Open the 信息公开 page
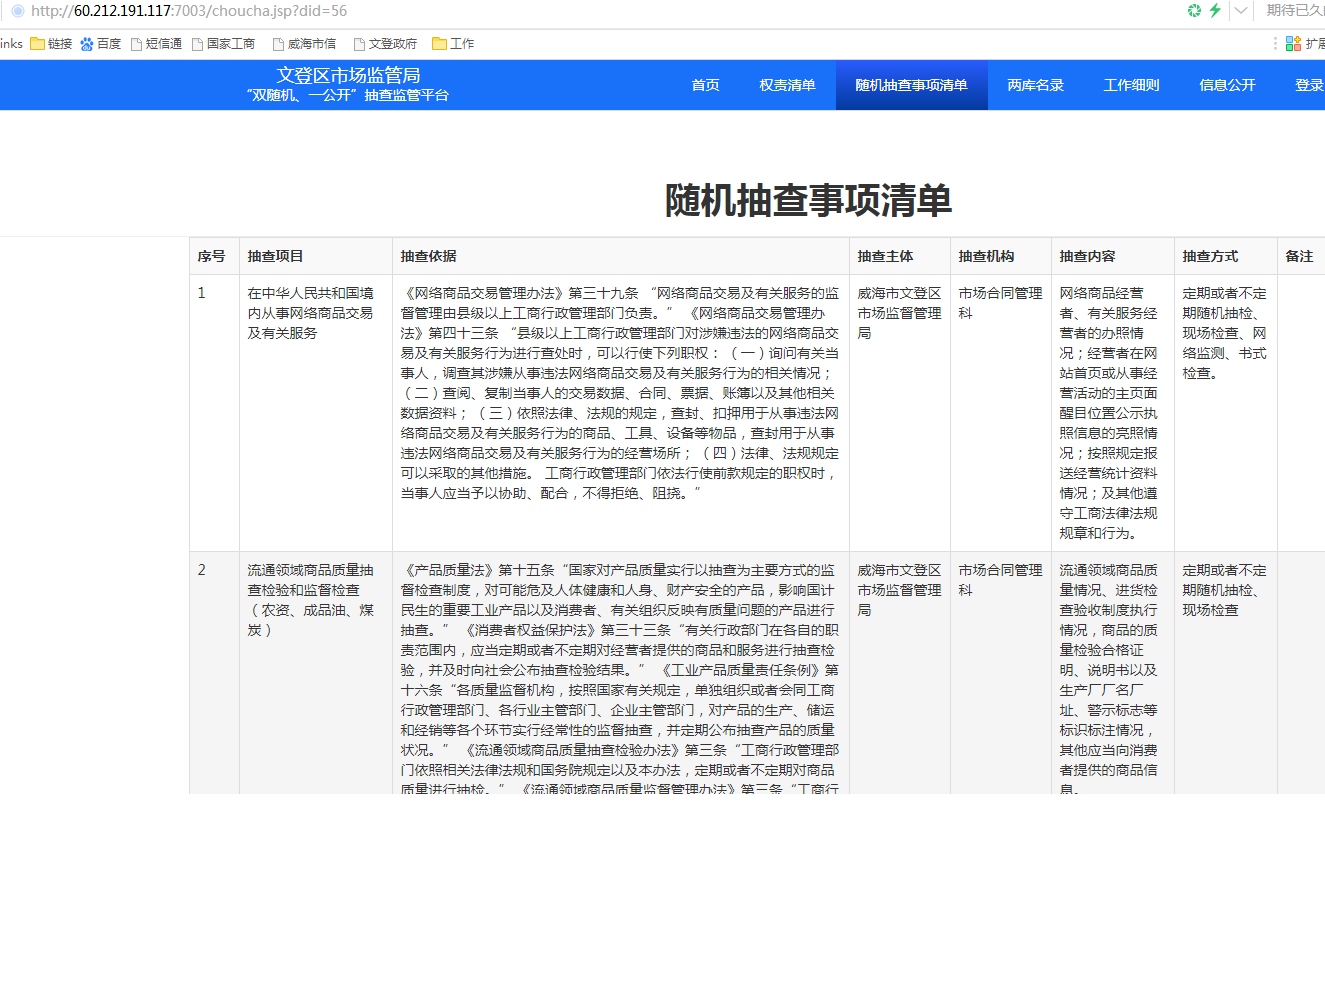 click(1227, 85)
